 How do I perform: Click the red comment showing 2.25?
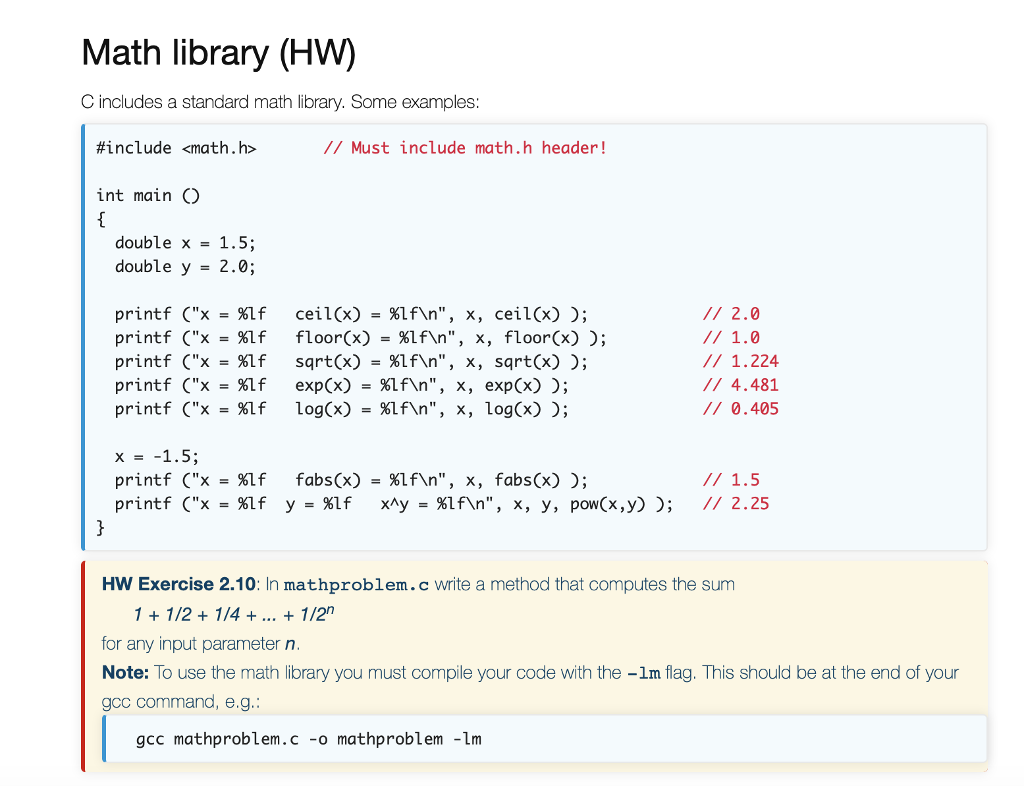(x=736, y=503)
